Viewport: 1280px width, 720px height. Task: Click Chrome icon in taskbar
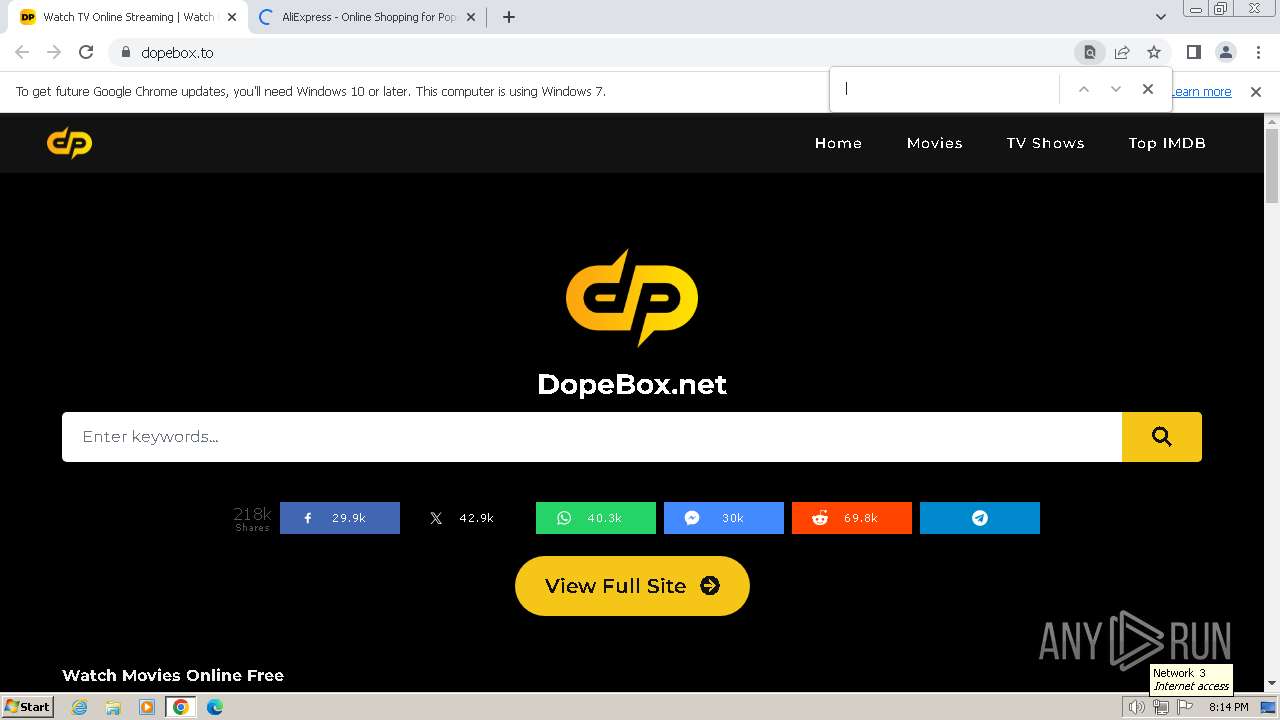pos(180,707)
